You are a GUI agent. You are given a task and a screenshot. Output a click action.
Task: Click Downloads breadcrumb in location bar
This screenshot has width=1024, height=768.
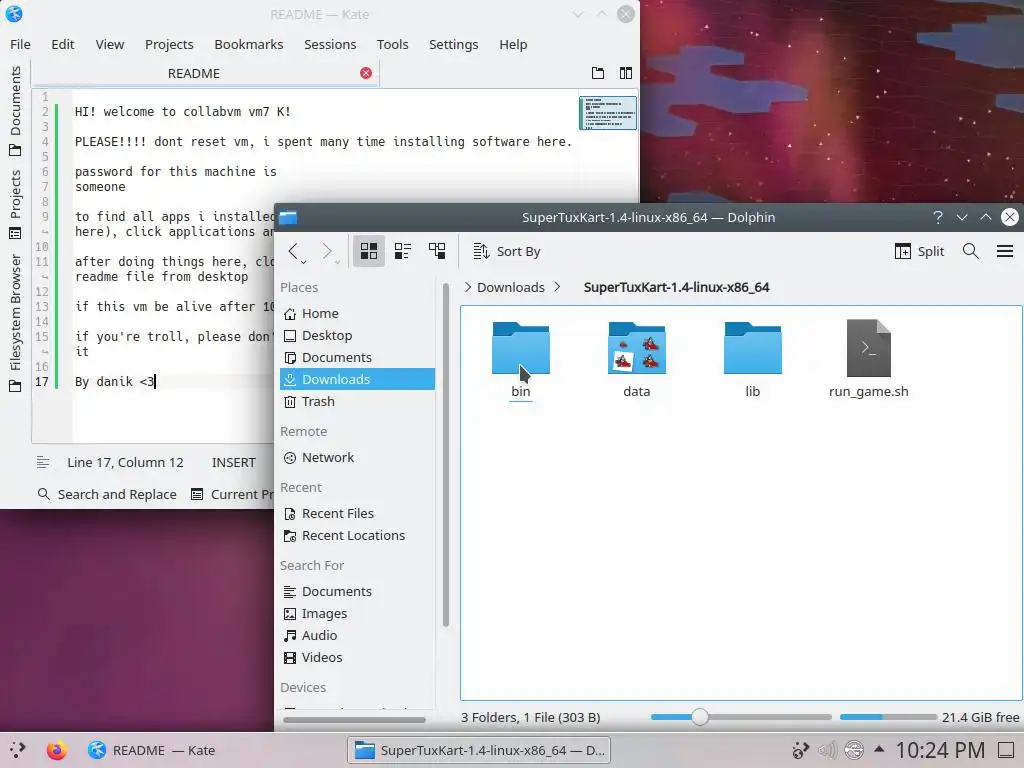pyautogui.click(x=511, y=287)
